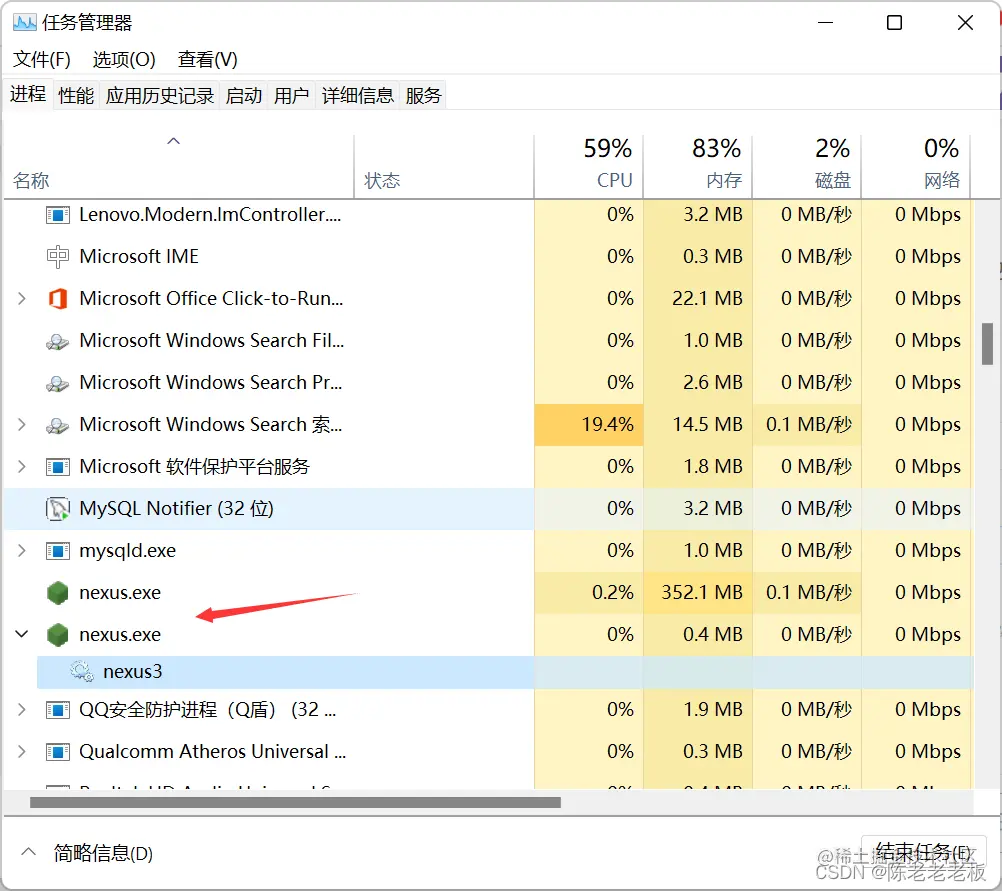
Task: Sort processes by 磁盘 column header
Action: [x=807, y=167]
